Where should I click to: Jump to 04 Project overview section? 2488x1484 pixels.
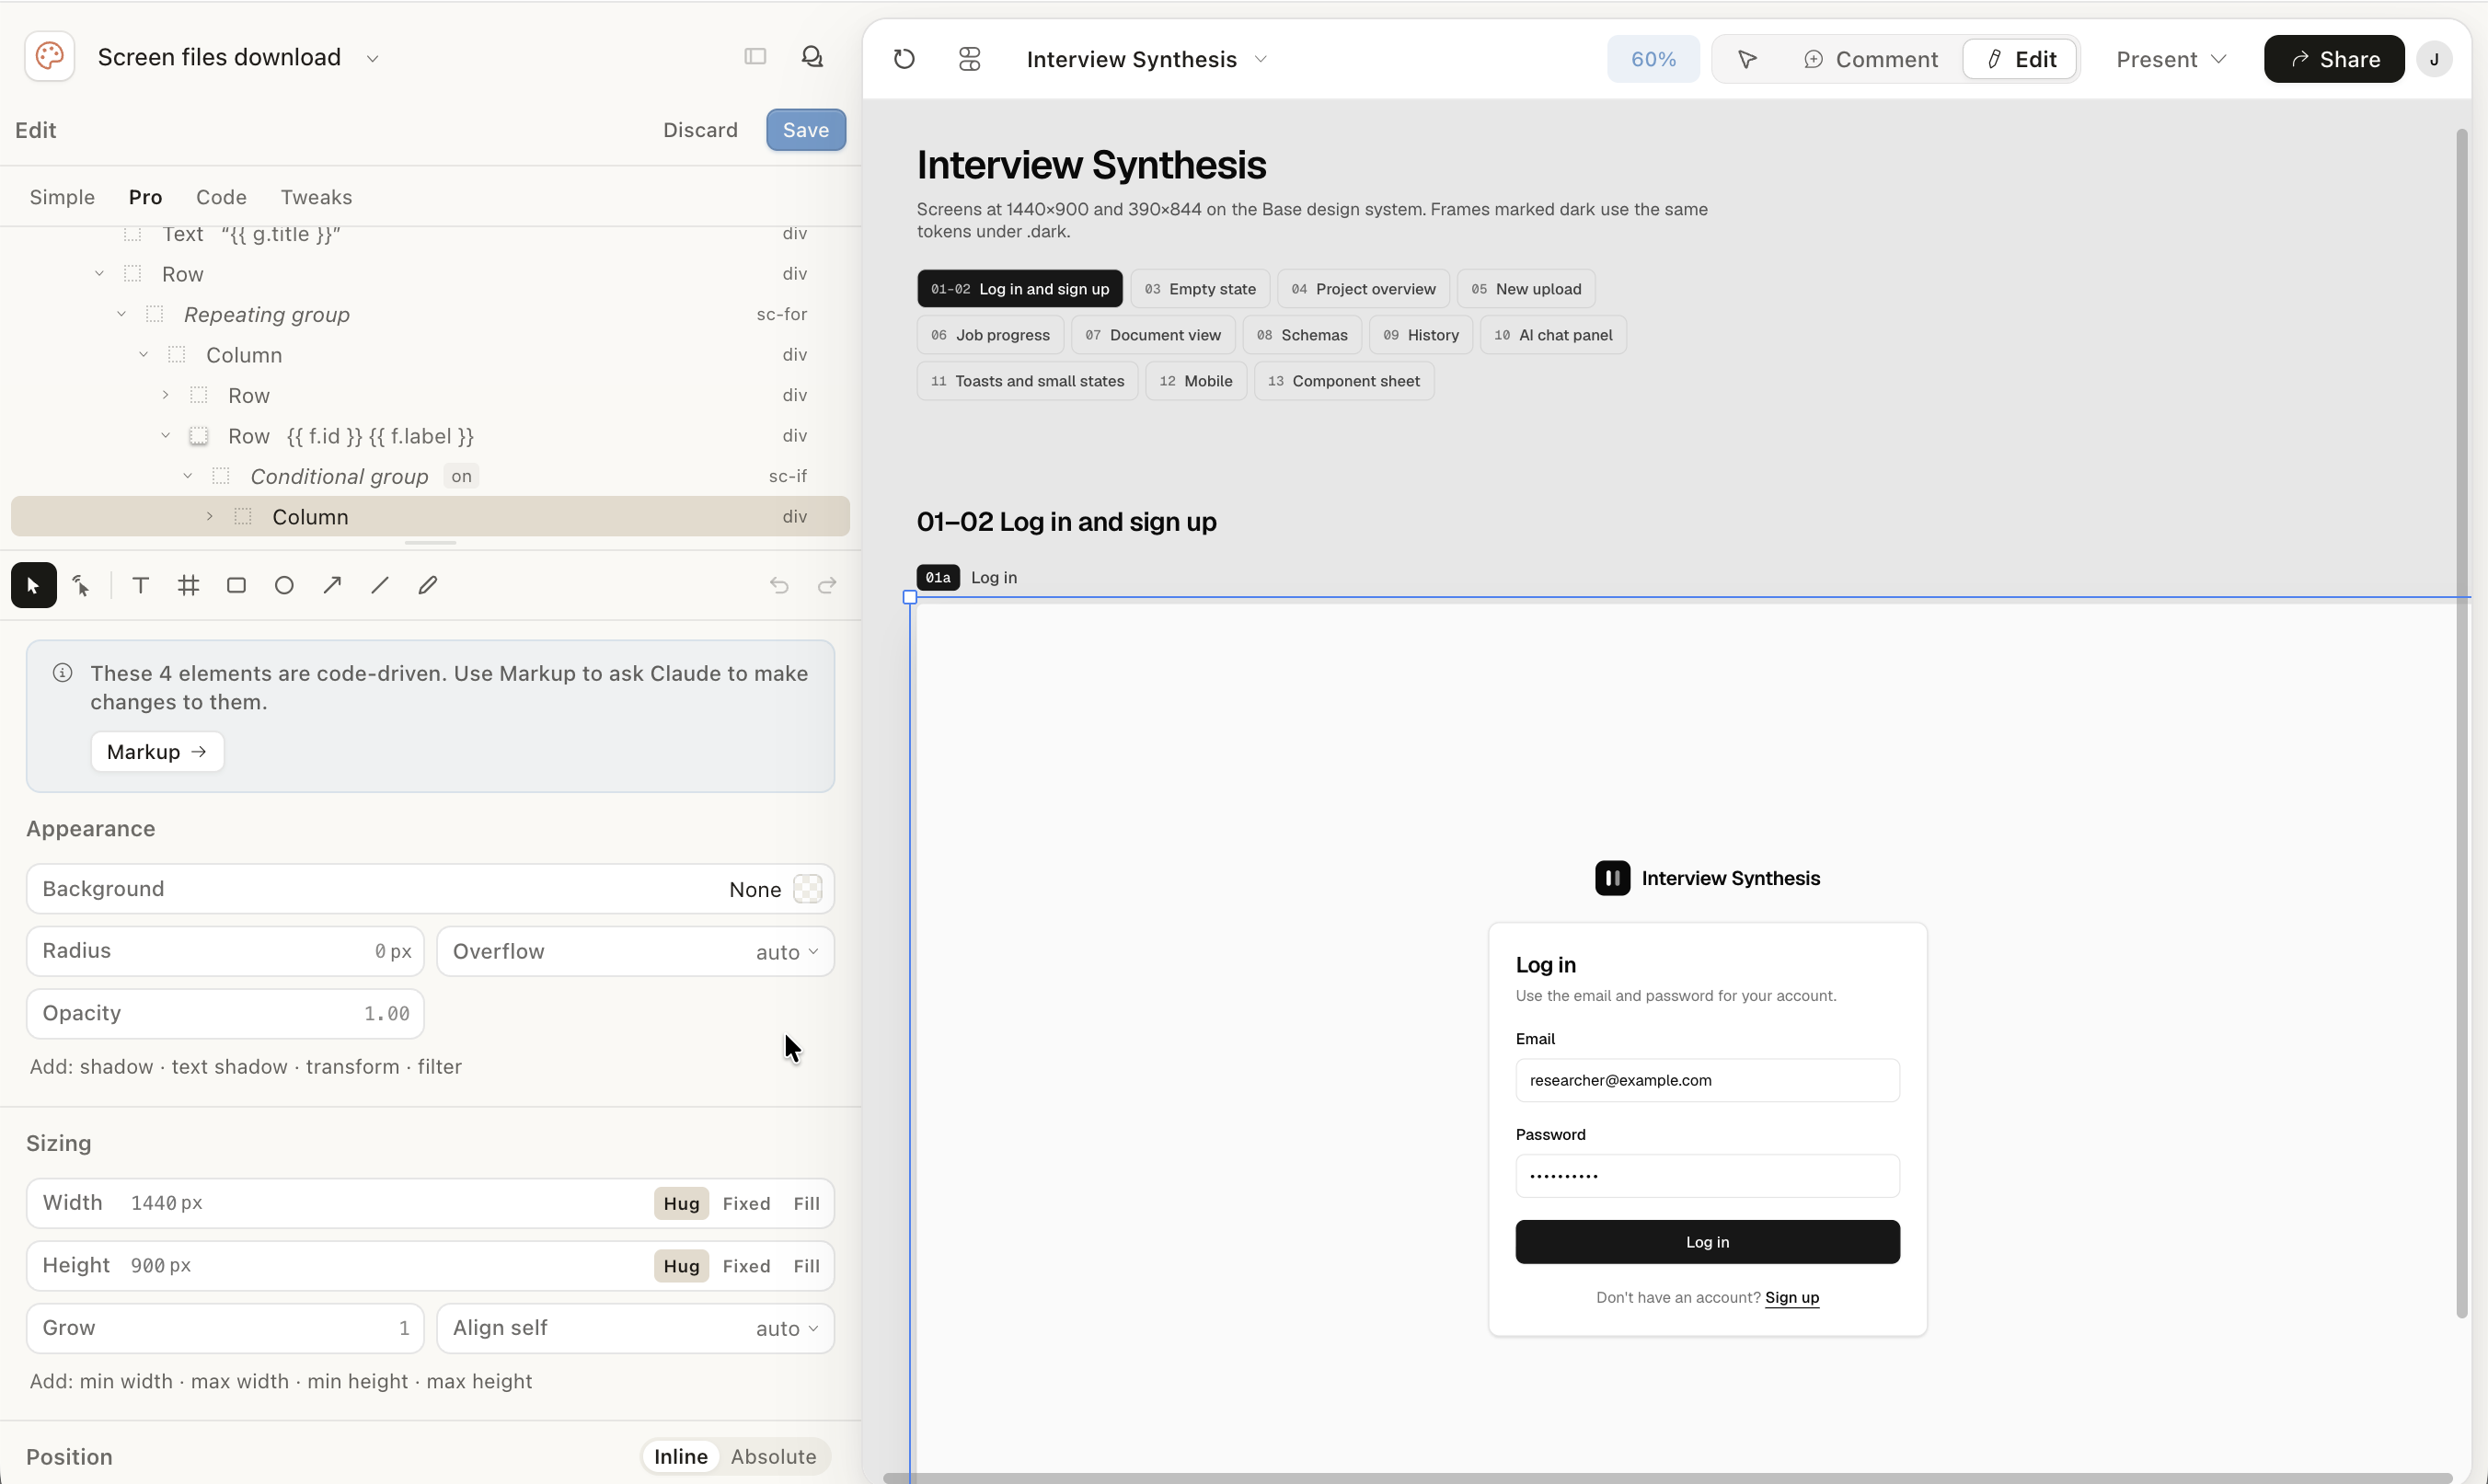click(x=1362, y=289)
